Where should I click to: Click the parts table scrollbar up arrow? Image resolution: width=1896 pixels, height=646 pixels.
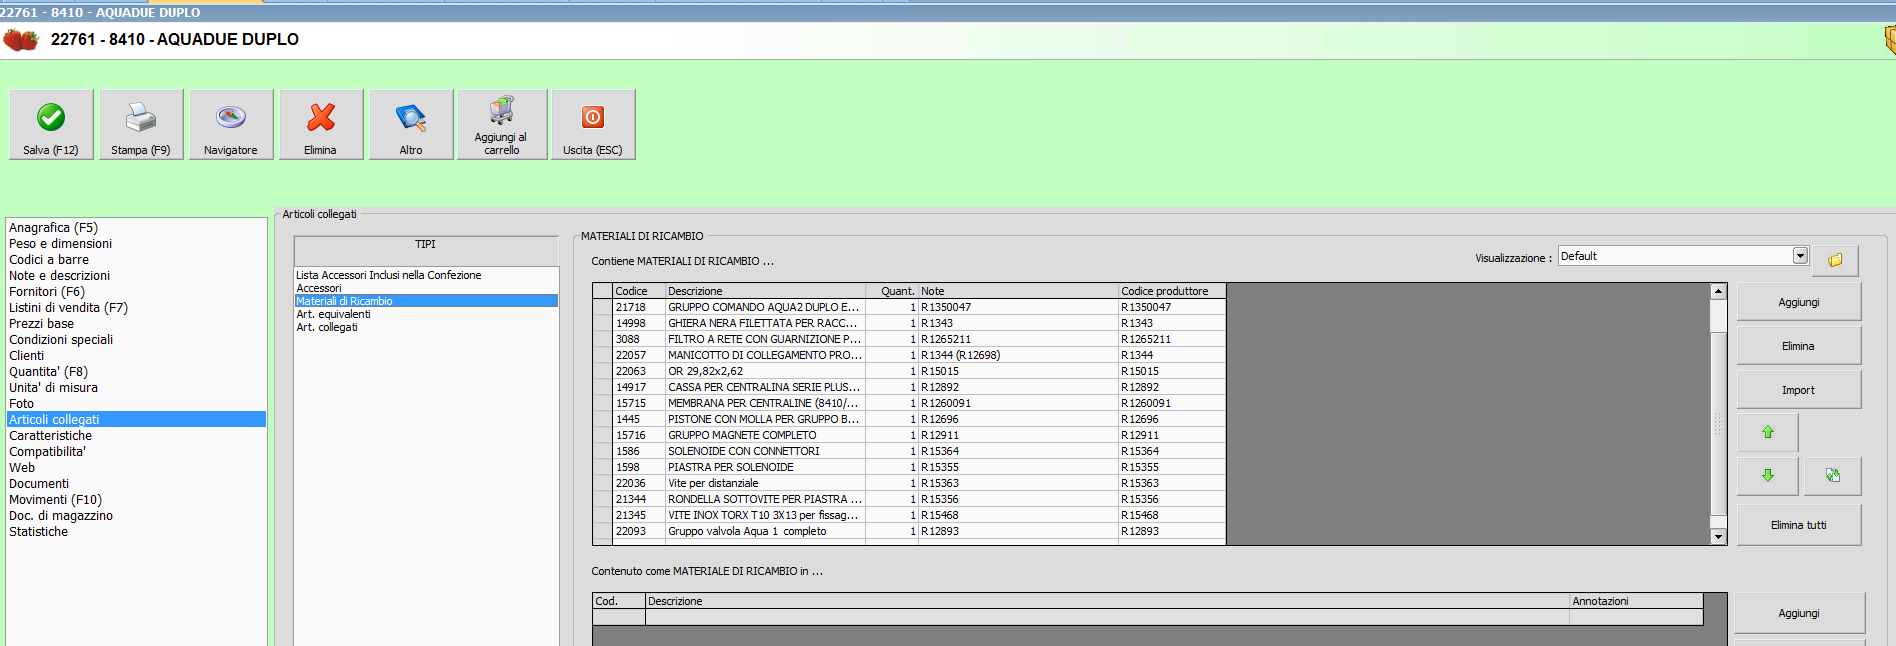tap(1718, 292)
